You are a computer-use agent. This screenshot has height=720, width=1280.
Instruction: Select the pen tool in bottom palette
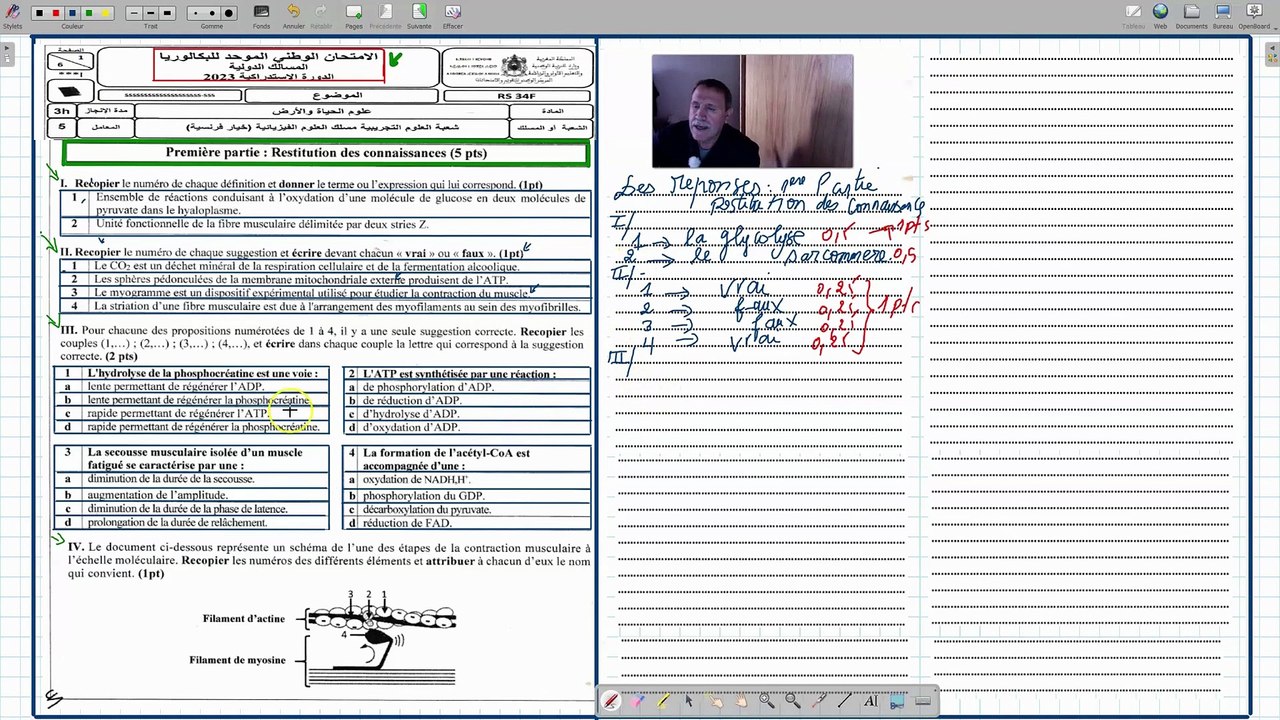click(x=611, y=701)
